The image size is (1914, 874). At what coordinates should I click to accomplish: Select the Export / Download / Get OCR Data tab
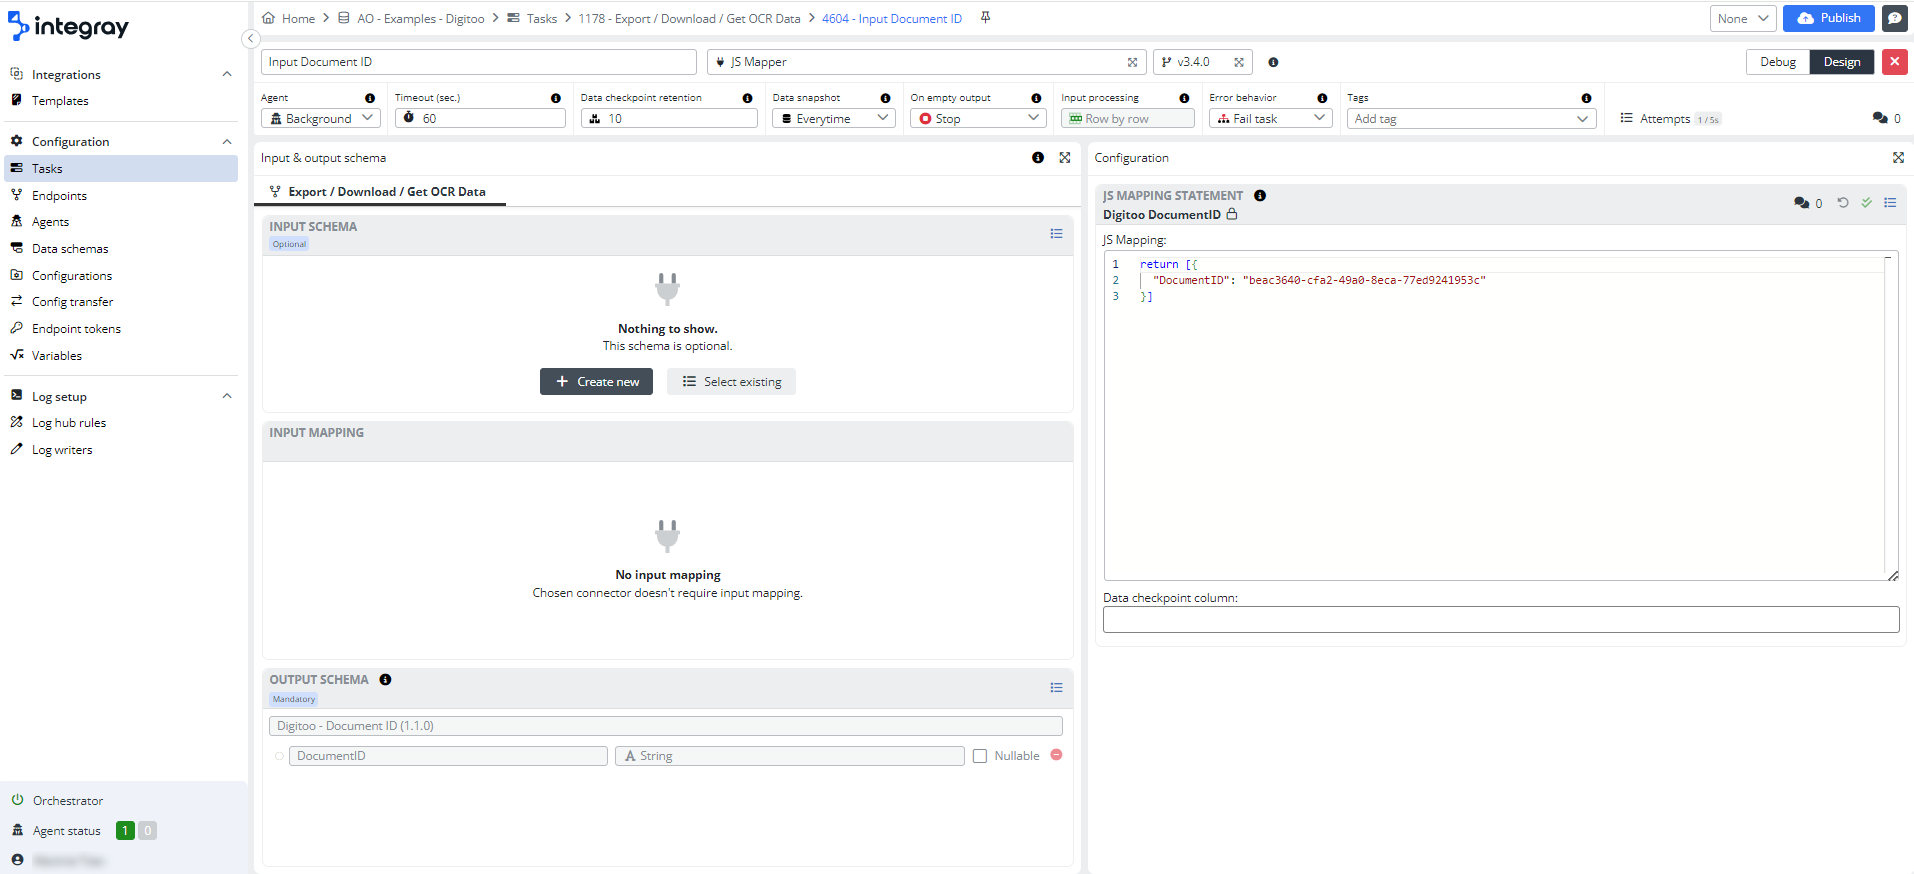[386, 192]
